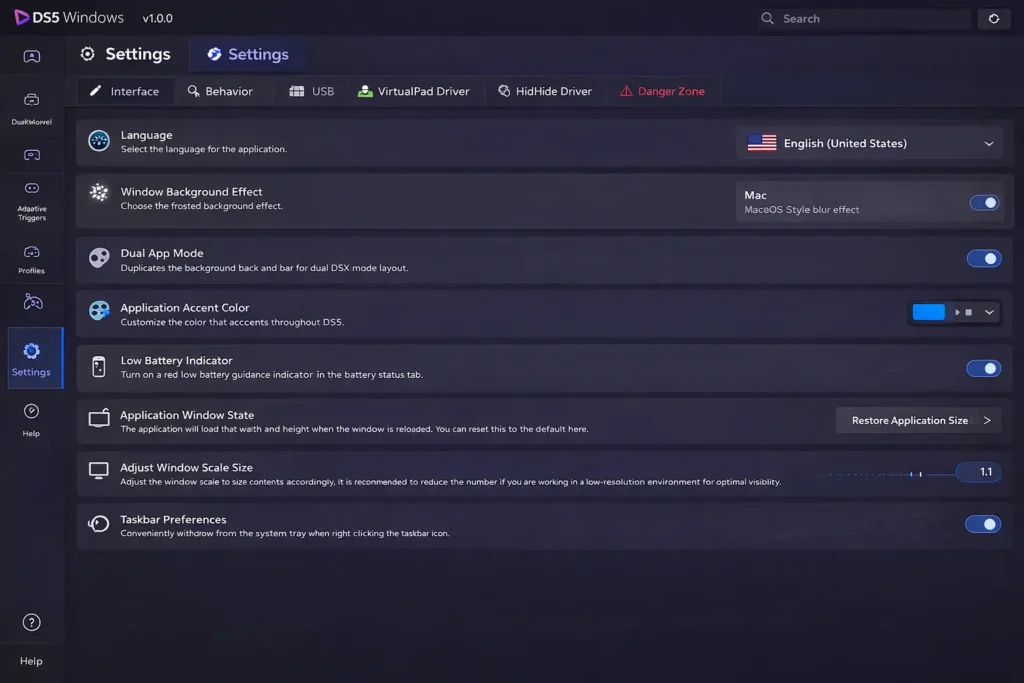The image size is (1024, 683).
Task: Expand the Application Accent Color dropdown
Action: pyautogui.click(x=988, y=312)
